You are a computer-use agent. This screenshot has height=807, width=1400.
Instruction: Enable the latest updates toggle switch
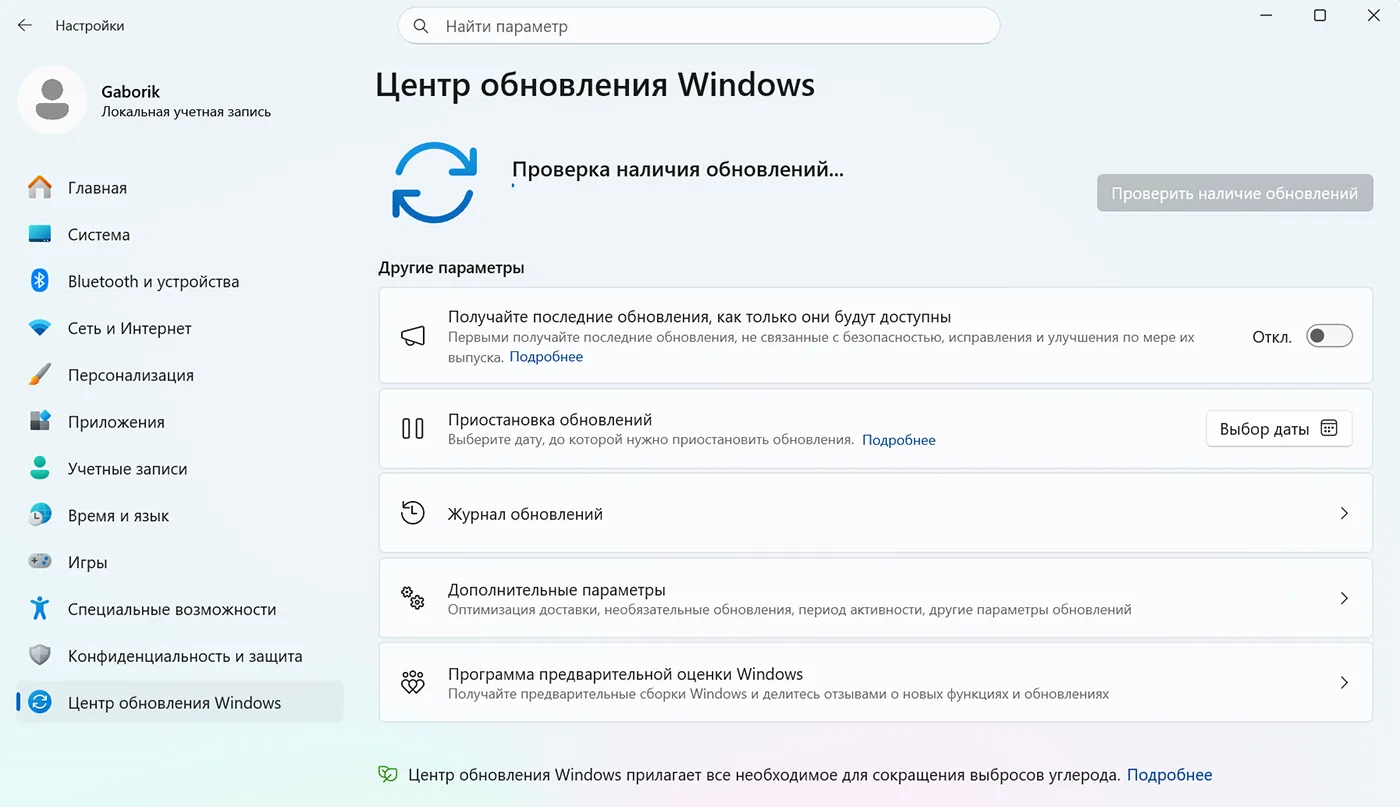click(x=1329, y=336)
